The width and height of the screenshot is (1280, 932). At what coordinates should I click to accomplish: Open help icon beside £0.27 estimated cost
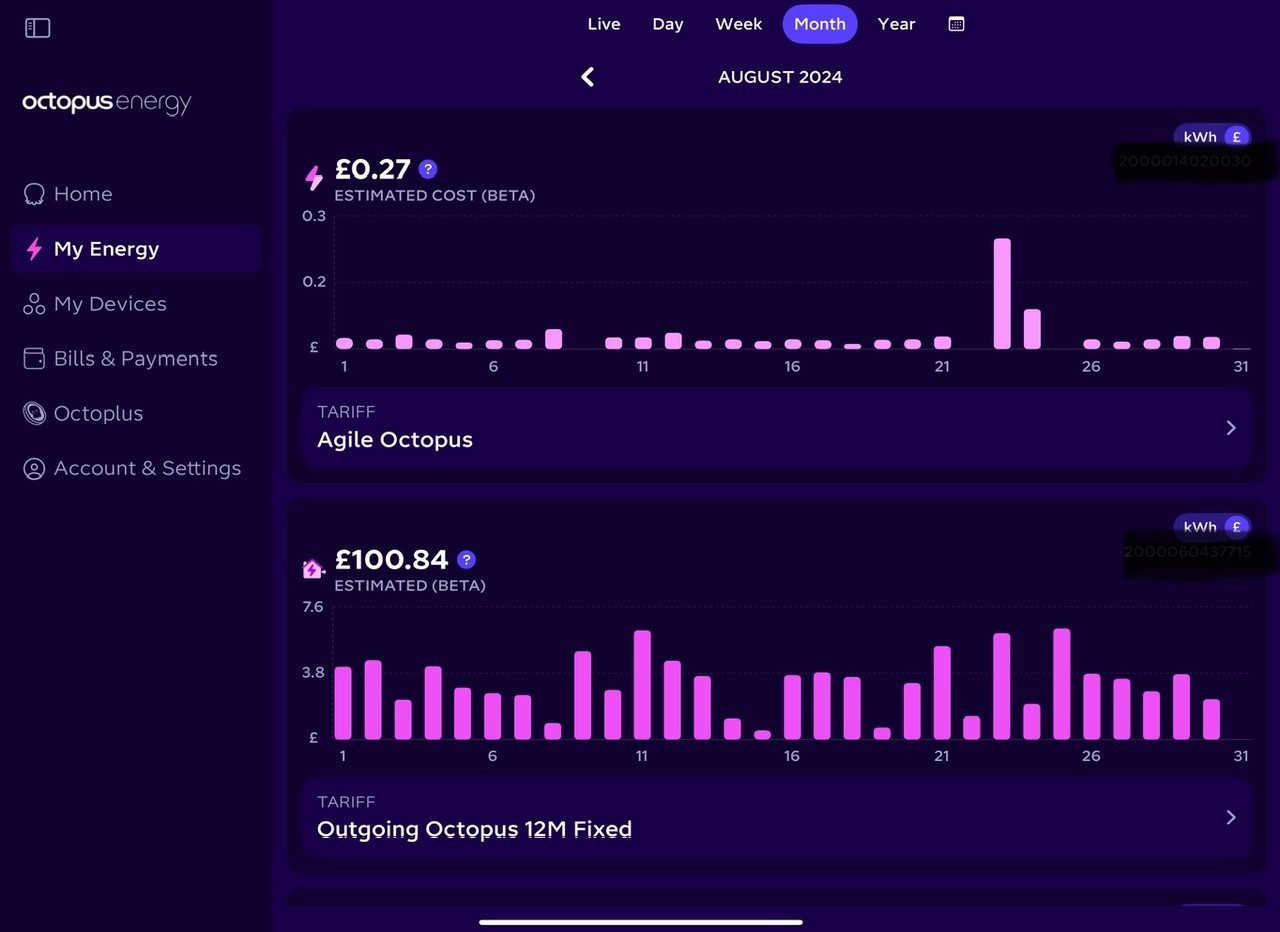(x=428, y=169)
